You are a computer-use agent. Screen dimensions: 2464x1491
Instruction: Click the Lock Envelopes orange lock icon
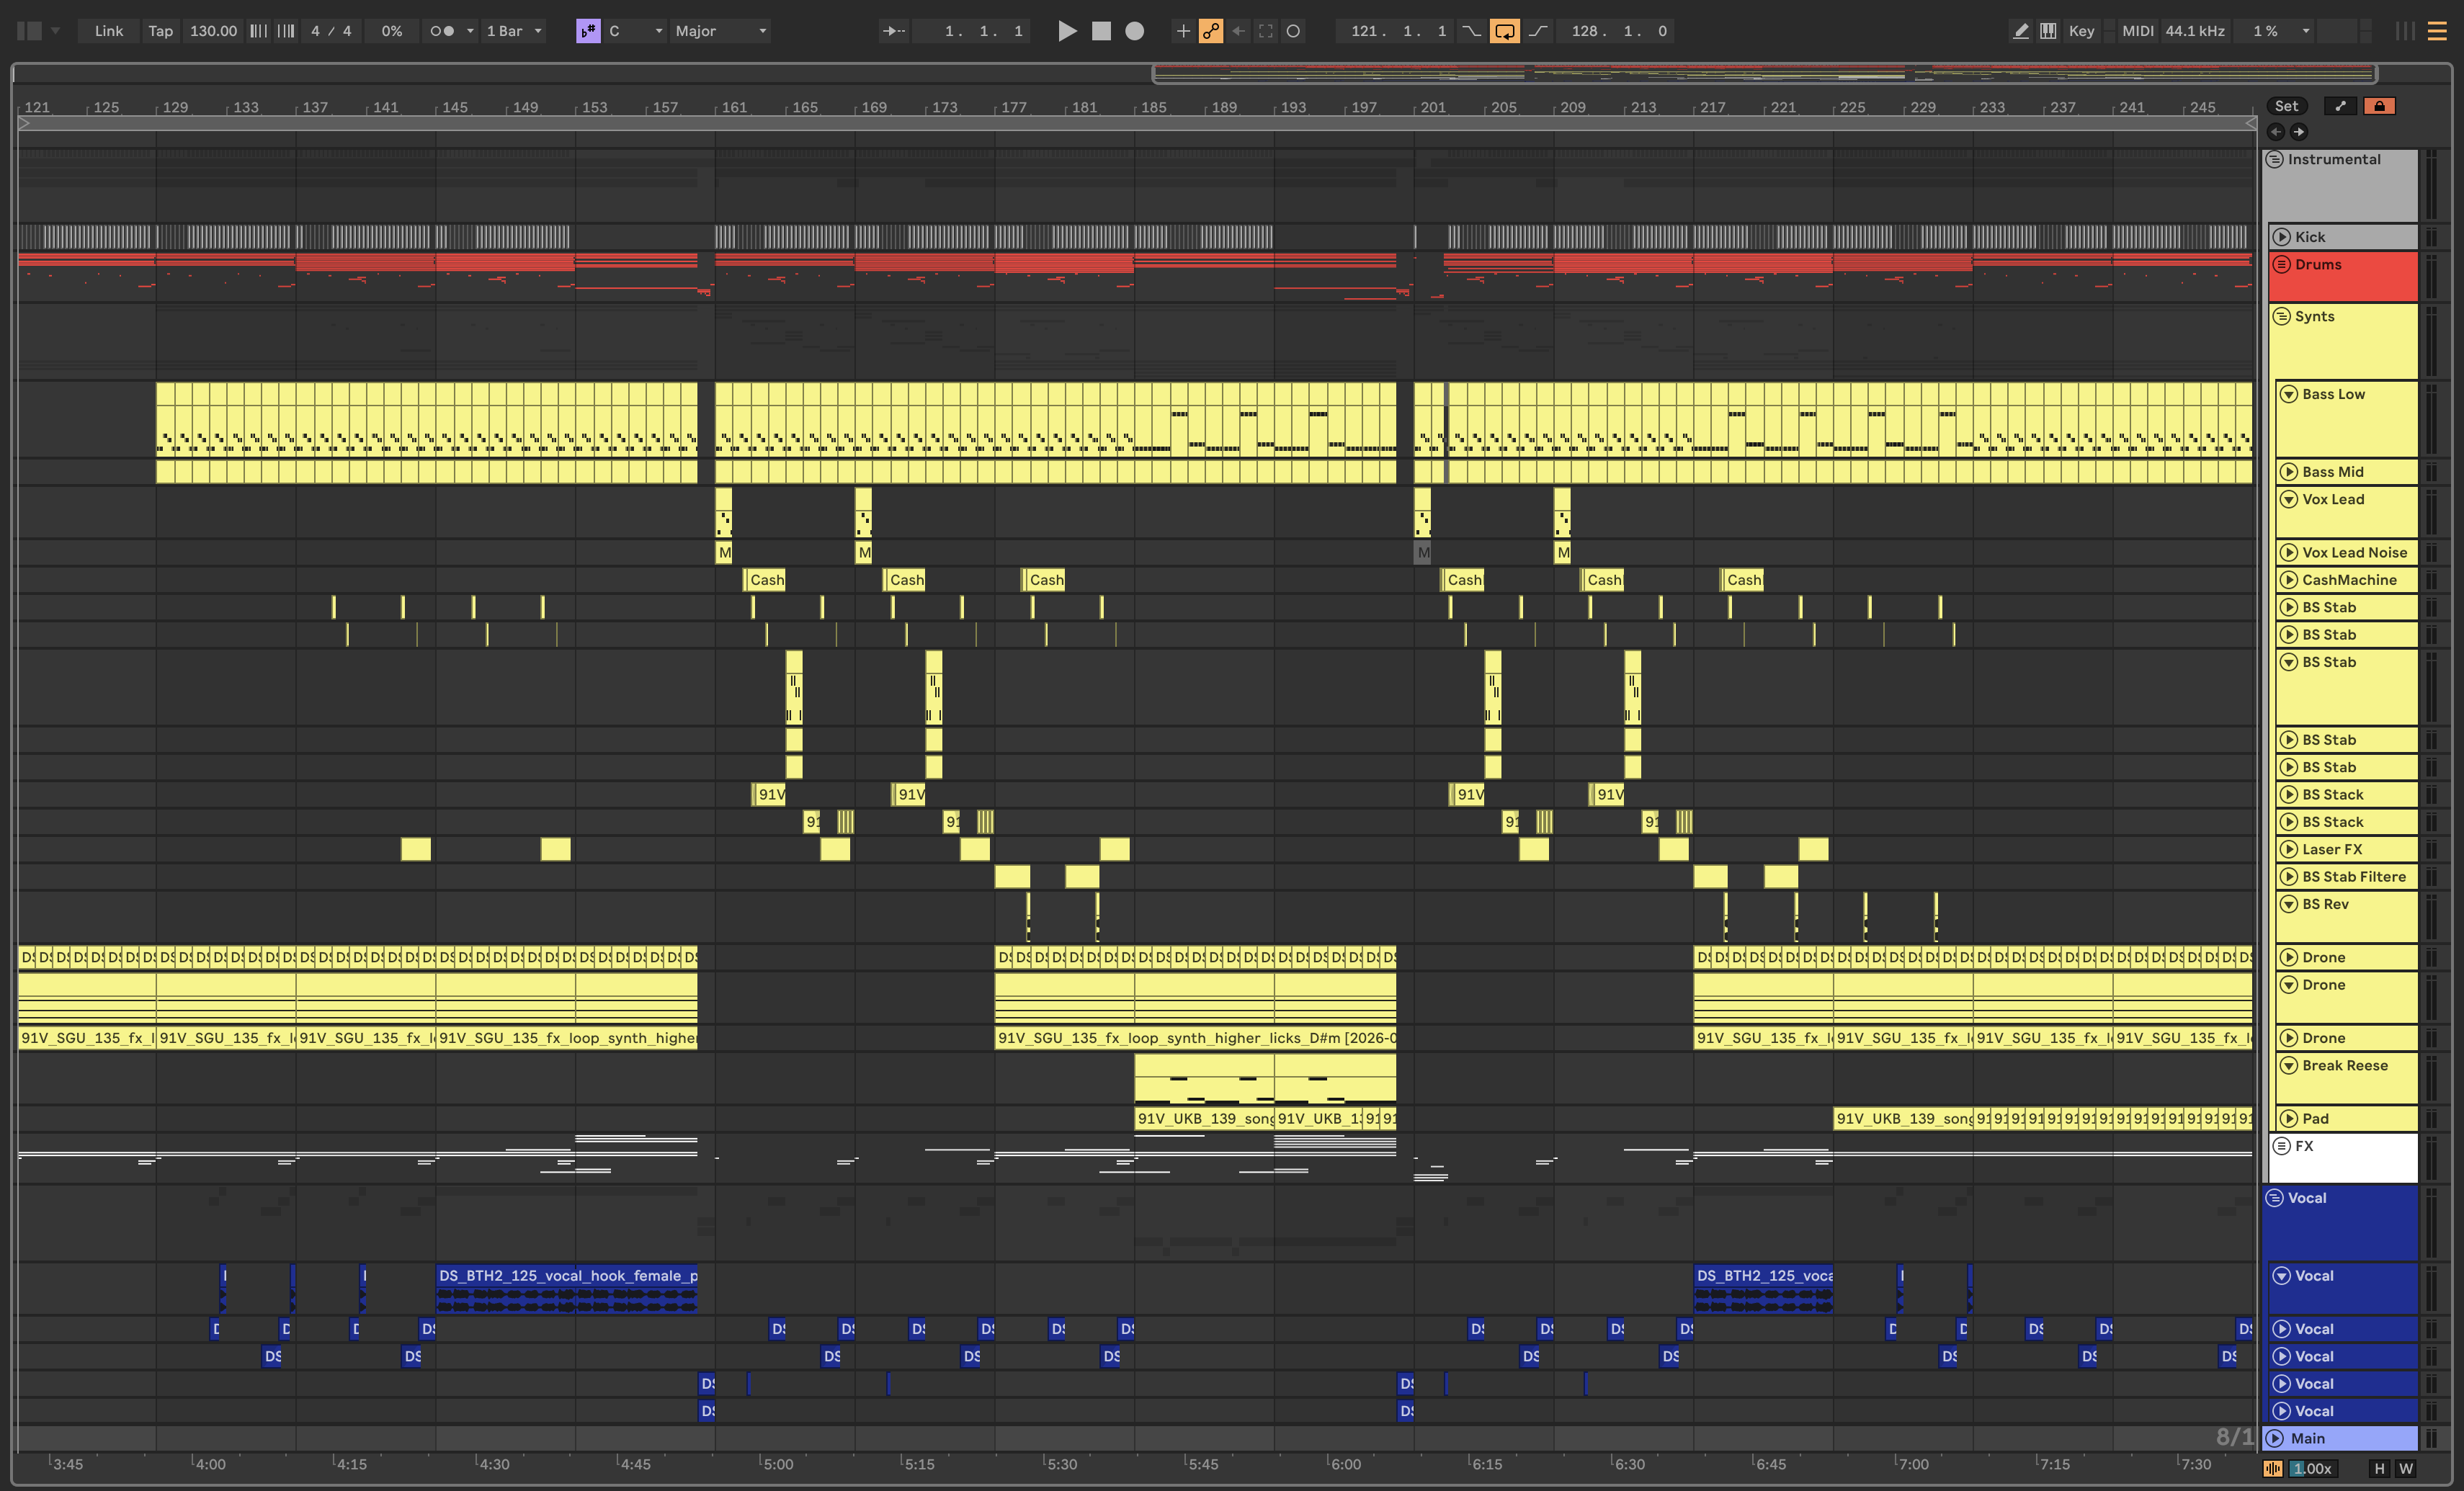(x=2379, y=106)
